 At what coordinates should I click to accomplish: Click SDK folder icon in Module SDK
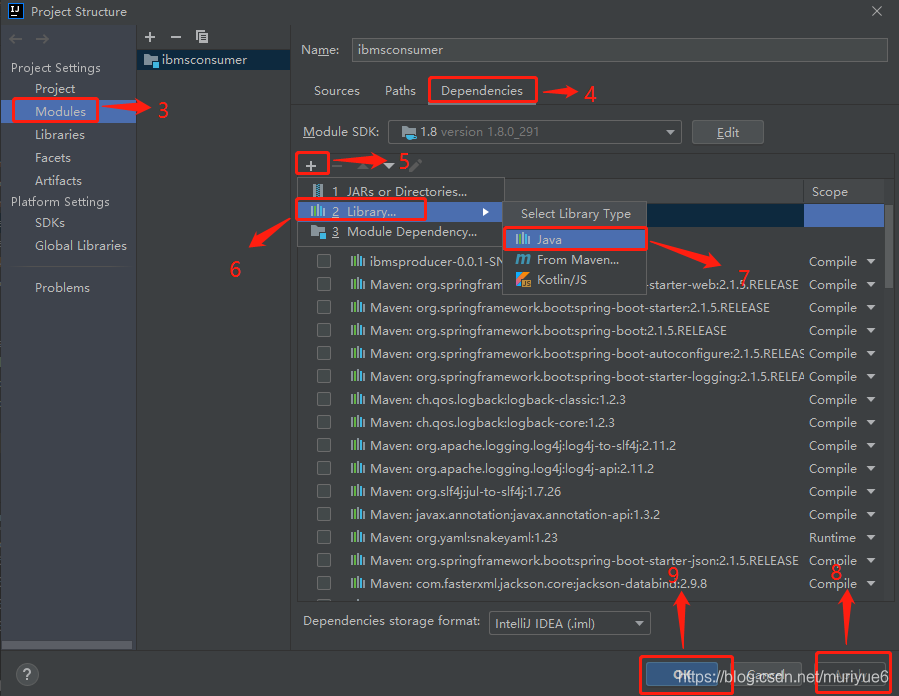tap(409, 132)
